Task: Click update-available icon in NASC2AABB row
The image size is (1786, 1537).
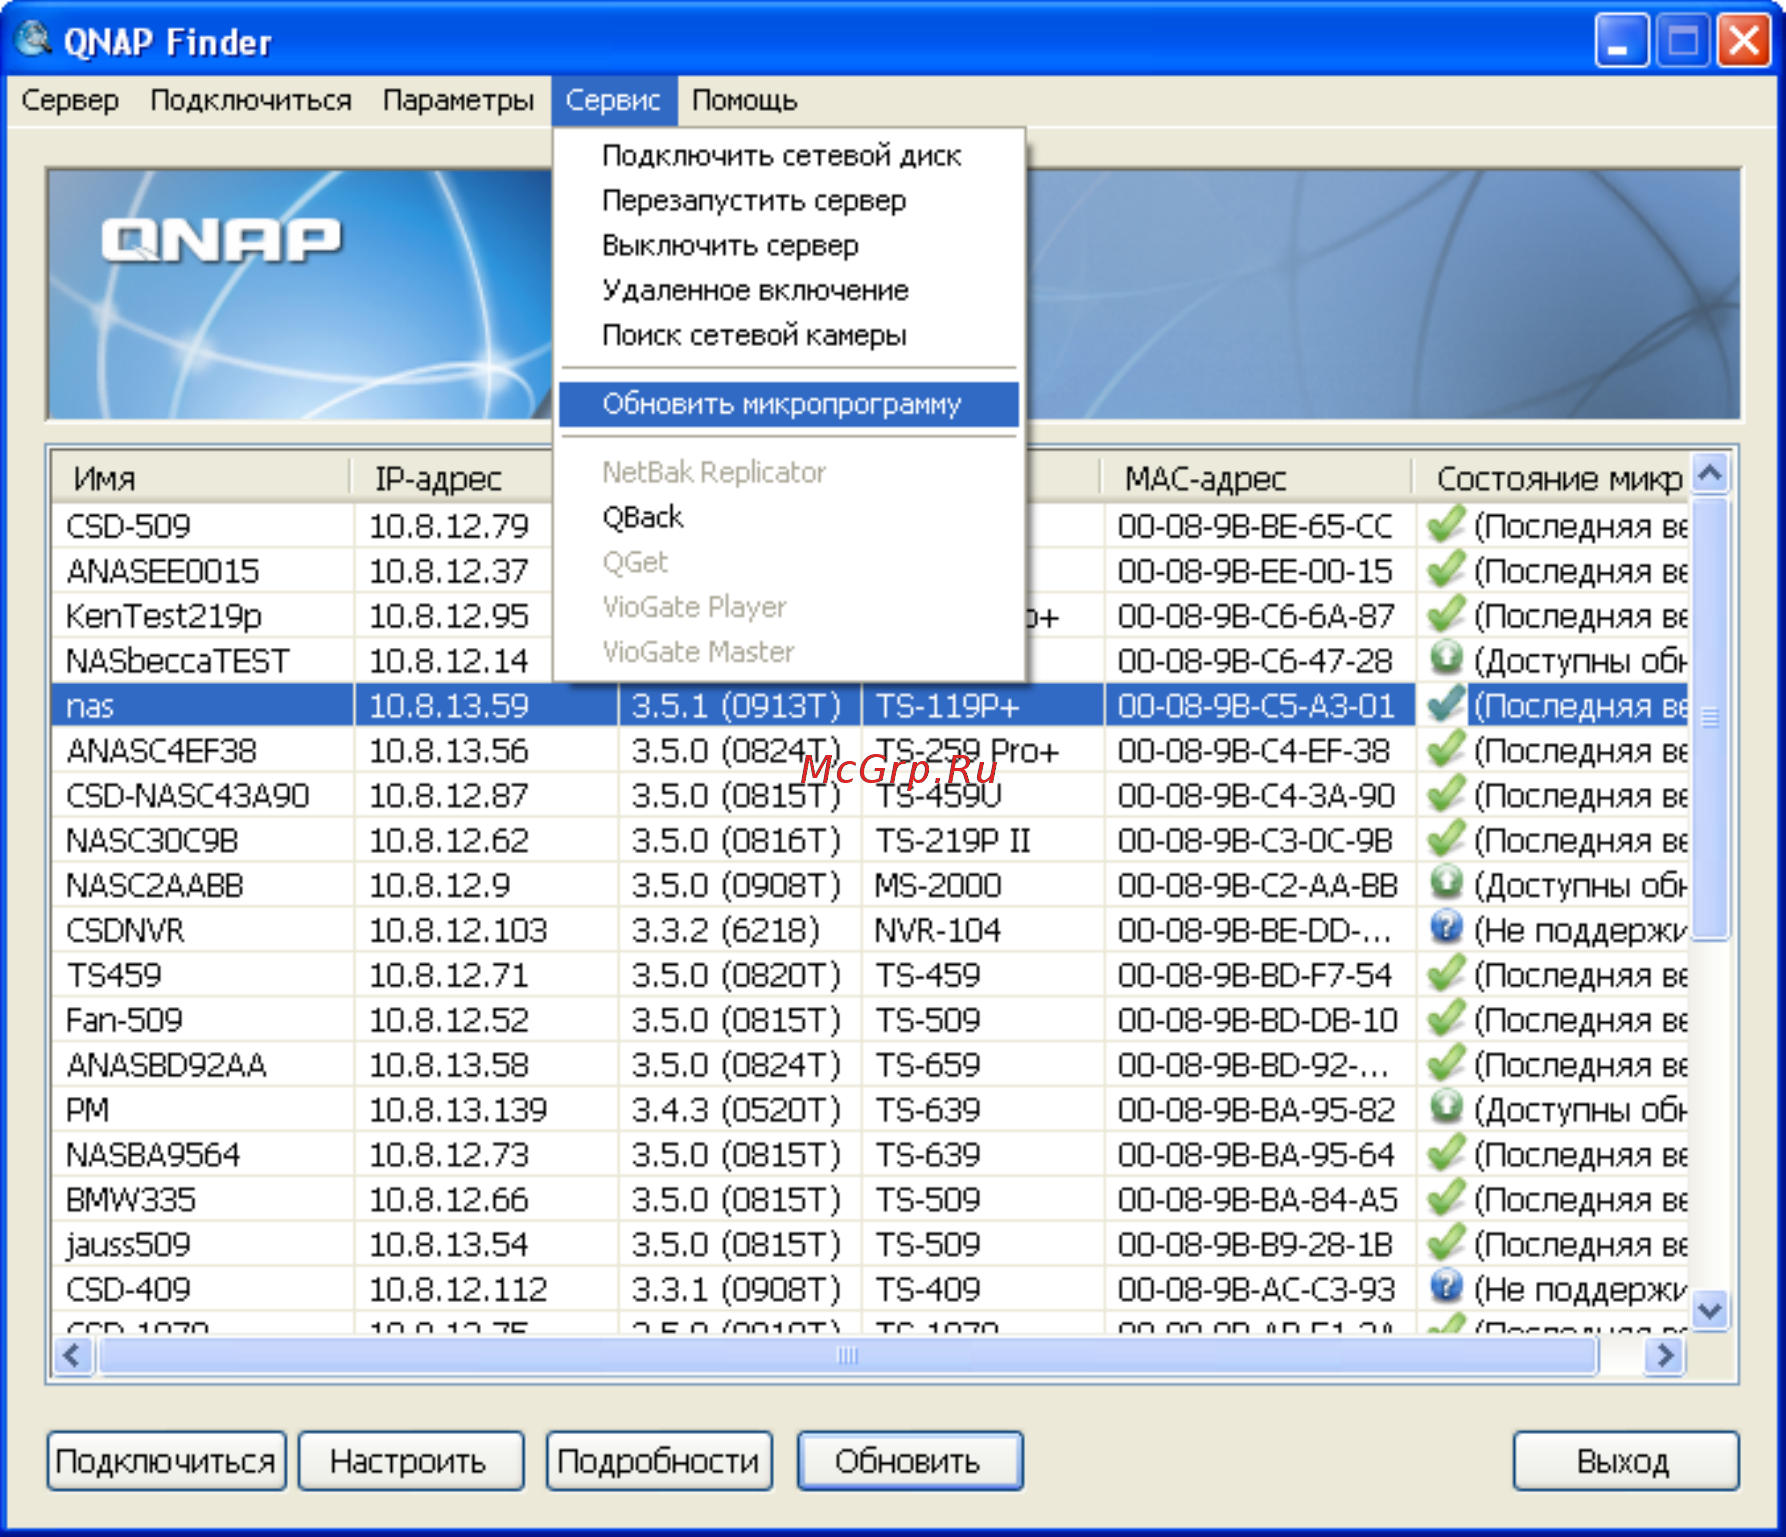Action: [1446, 883]
